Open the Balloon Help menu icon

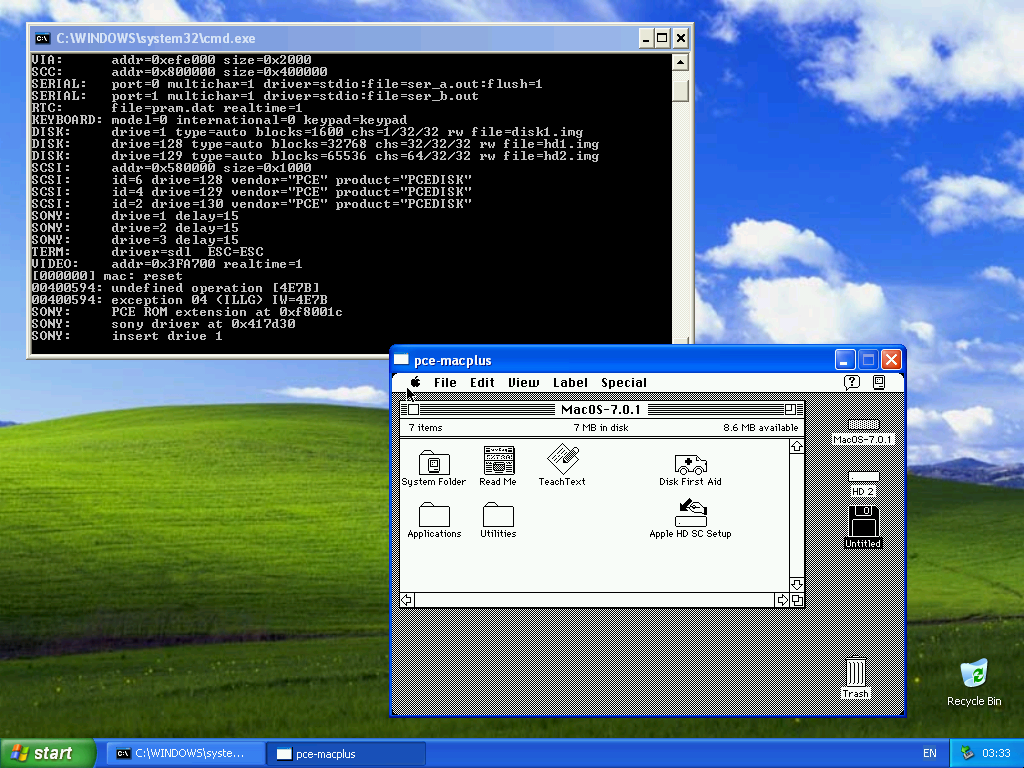pos(852,382)
